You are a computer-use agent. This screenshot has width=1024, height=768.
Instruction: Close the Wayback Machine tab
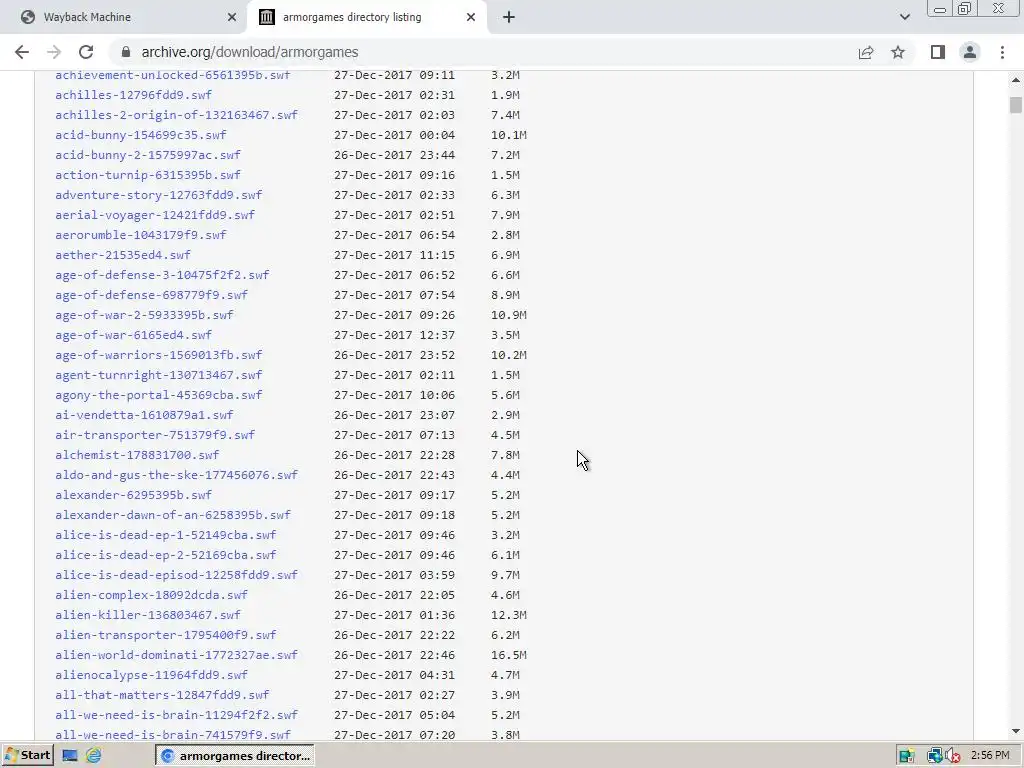pyautogui.click(x=232, y=17)
